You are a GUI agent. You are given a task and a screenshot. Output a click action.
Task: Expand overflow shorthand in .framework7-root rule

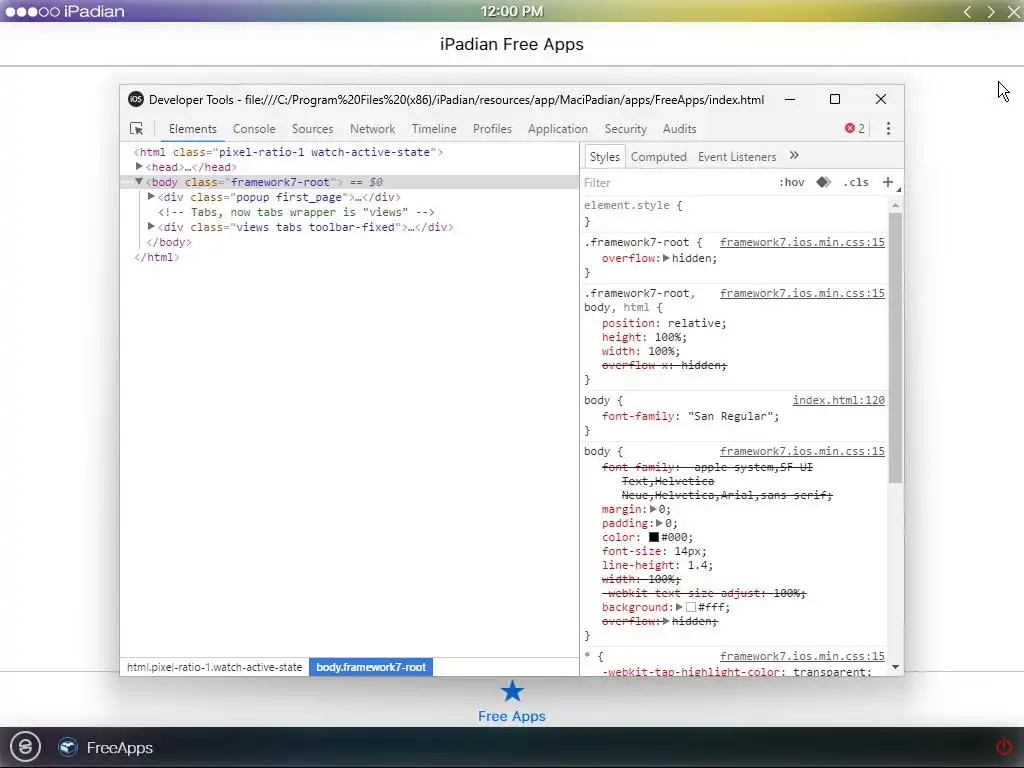point(666,258)
